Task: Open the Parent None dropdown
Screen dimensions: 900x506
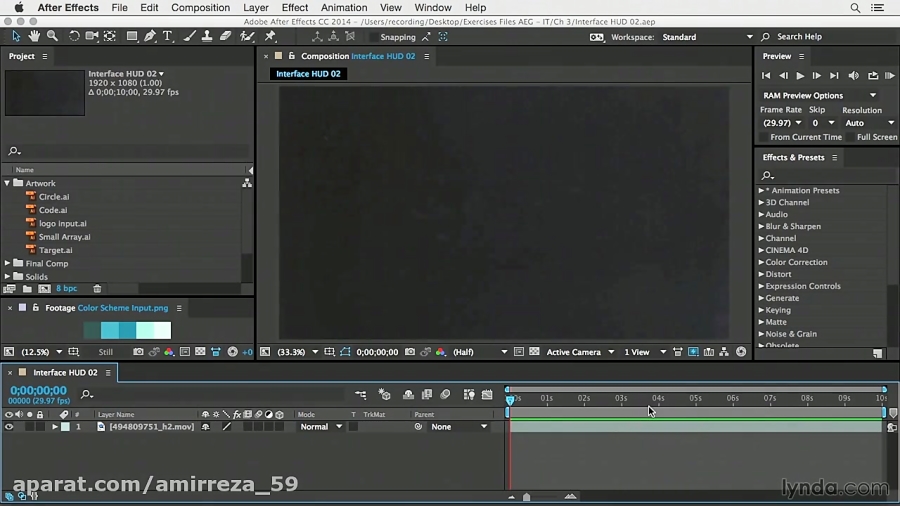Action: click(x=459, y=426)
